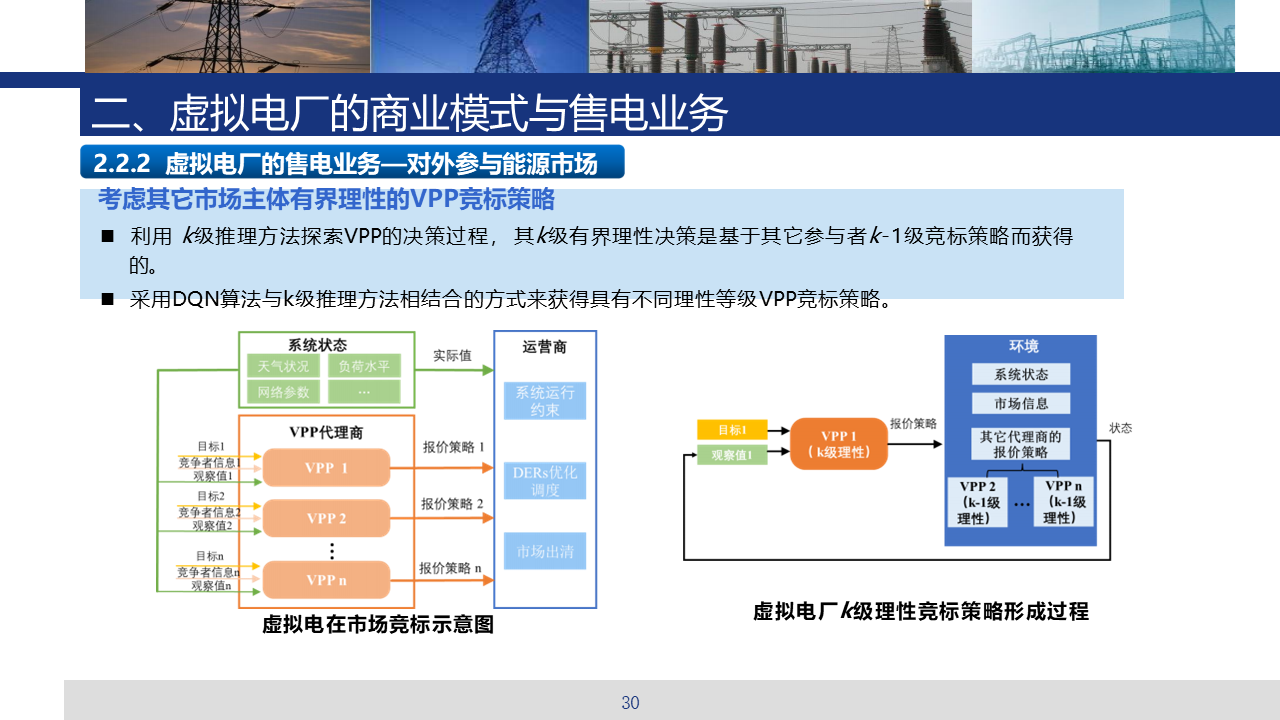This screenshot has width=1280, height=720.
Task: Select the 2.2.2 虚拟电厂的售电业务 section label
Action: coord(352,162)
